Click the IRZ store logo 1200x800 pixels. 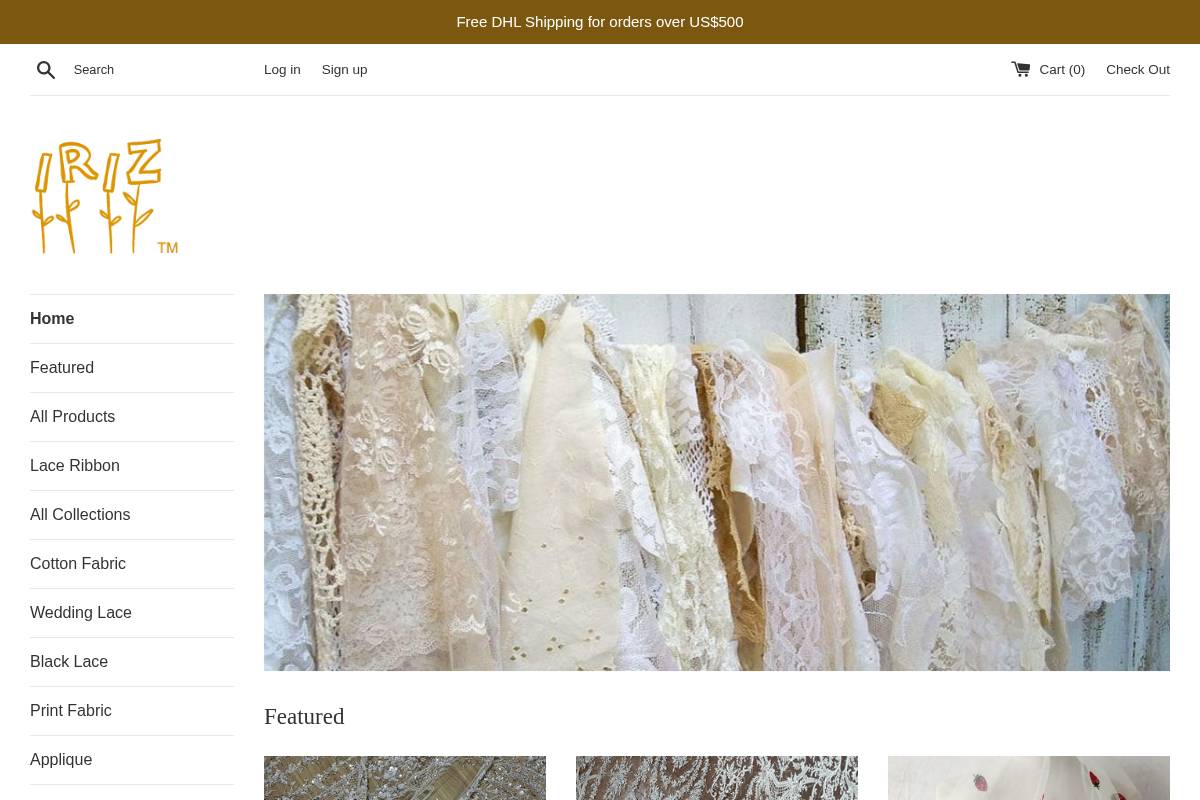(x=104, y=196)
